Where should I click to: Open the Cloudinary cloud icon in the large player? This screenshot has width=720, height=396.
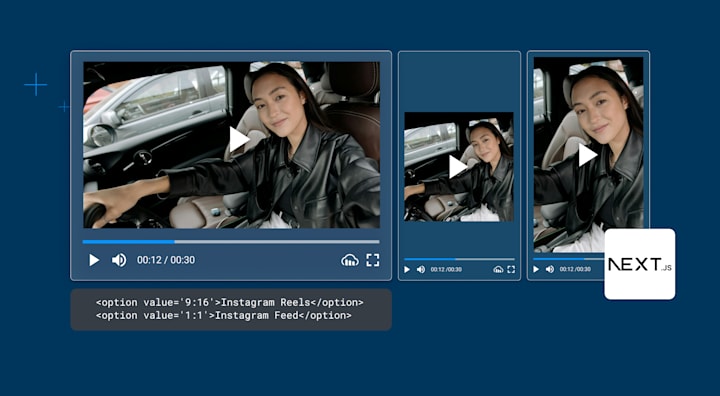click(350, 260)
